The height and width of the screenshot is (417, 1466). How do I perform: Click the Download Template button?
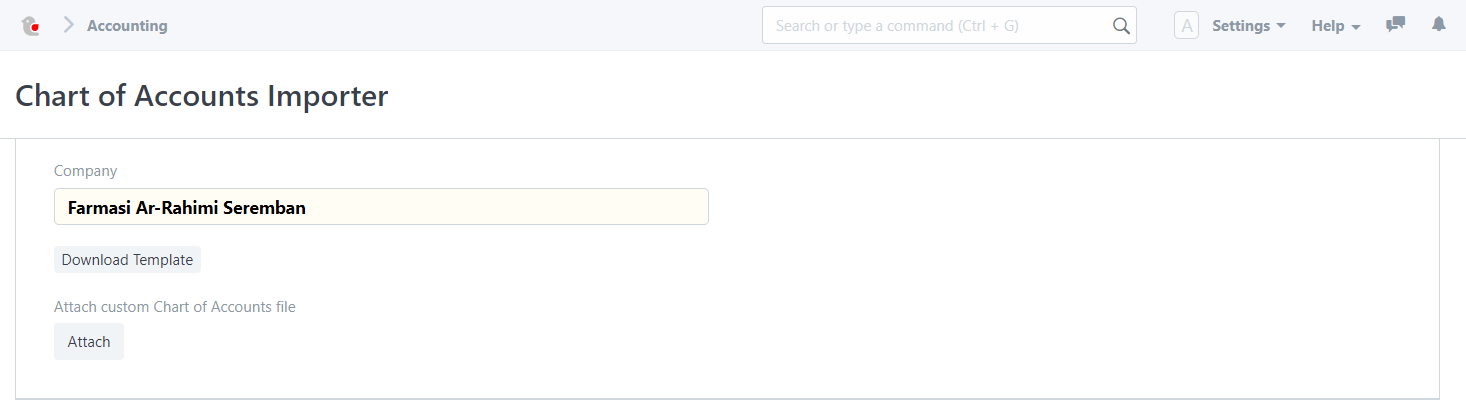(127, 260)
